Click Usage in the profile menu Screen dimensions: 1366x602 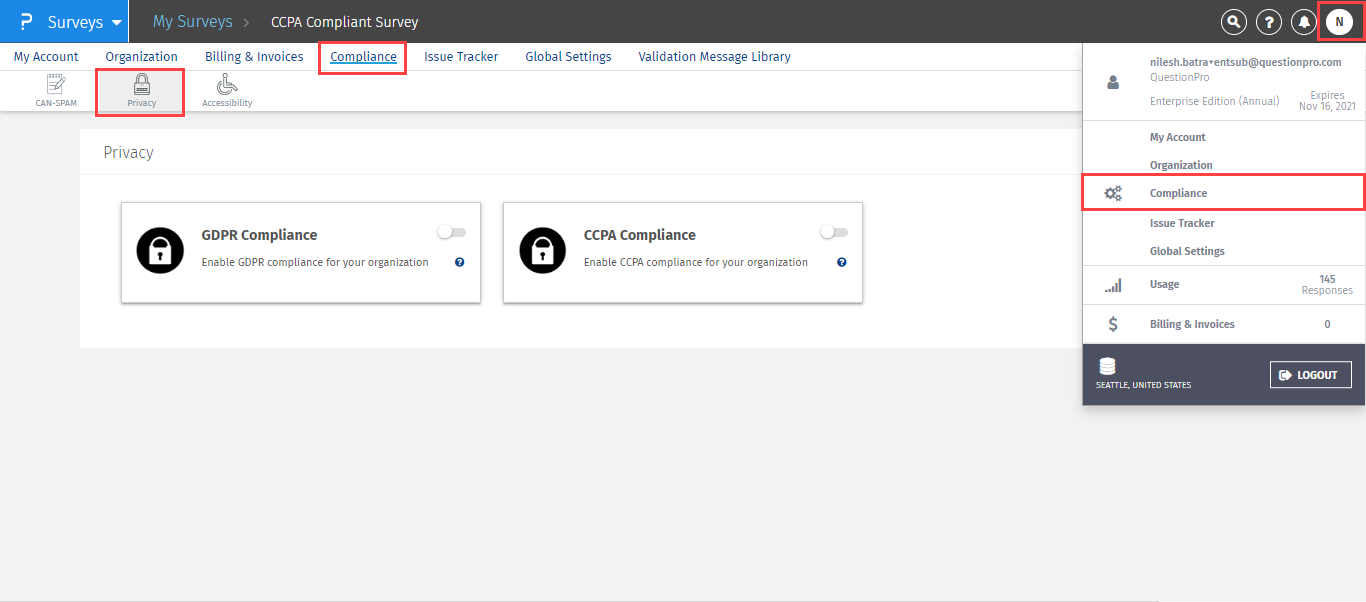pyautogui.click(x=1164, y=284)
